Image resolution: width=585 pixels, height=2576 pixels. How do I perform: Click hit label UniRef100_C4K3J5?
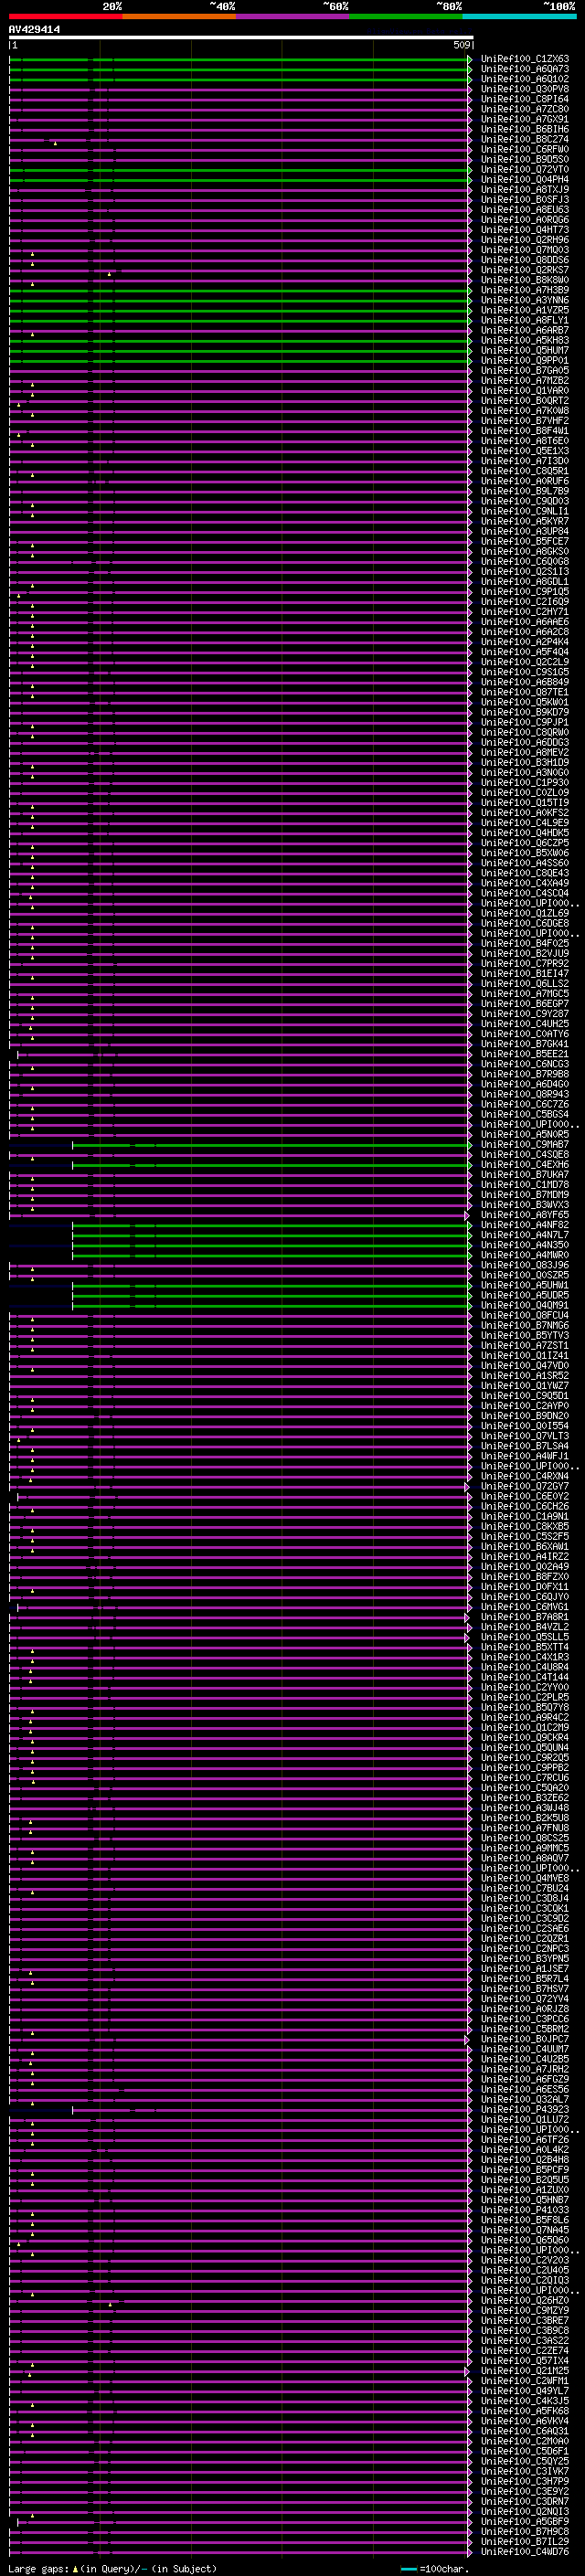coord(525,2401)
